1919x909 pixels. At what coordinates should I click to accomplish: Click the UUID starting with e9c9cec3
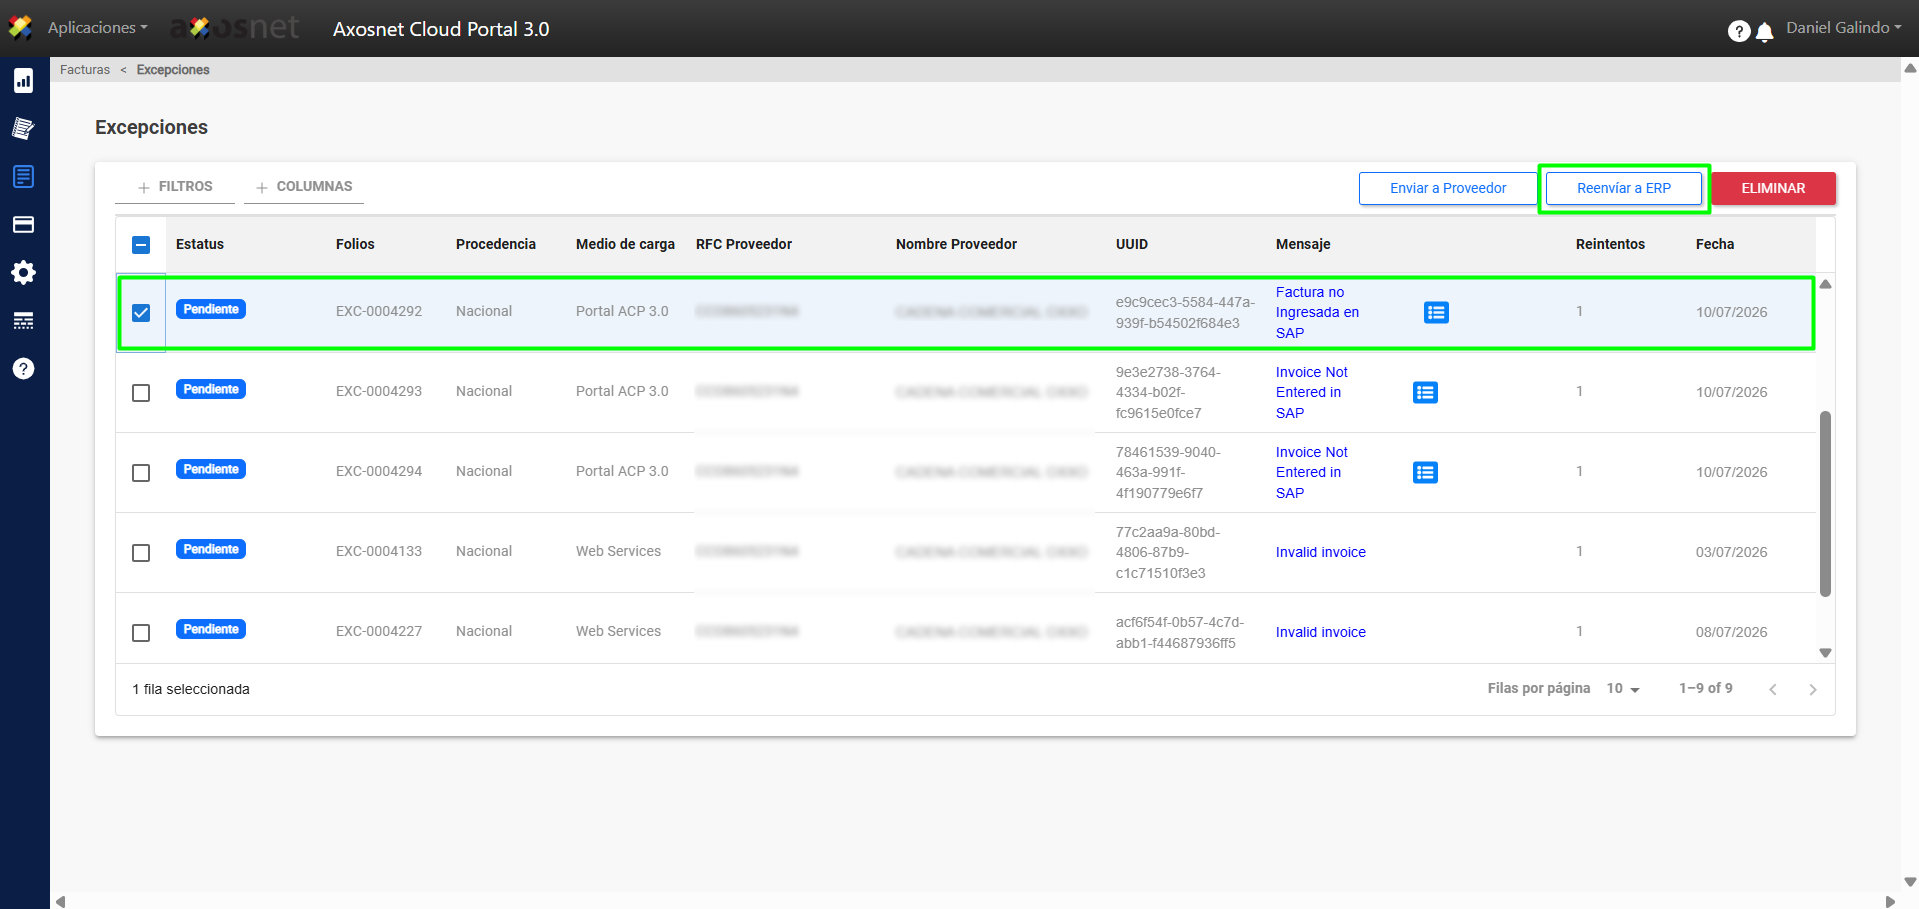1185,312
